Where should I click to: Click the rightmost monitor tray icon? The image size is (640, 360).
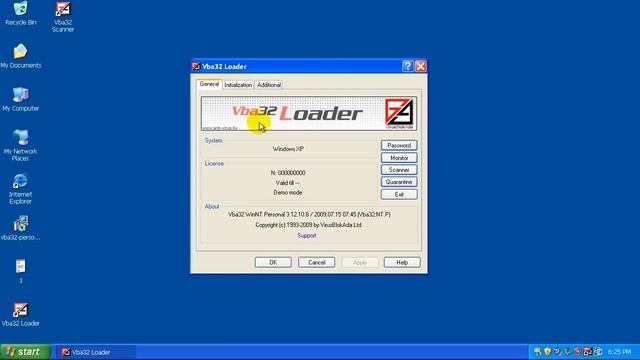[598, 351]
